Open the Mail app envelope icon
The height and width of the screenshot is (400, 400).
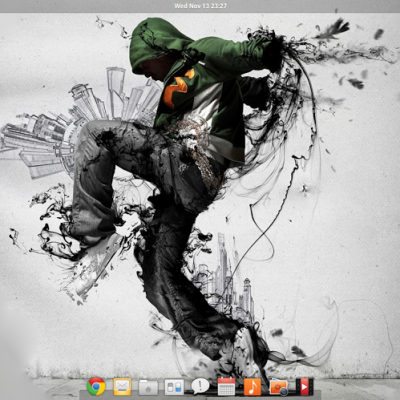[x=122, y=386]
